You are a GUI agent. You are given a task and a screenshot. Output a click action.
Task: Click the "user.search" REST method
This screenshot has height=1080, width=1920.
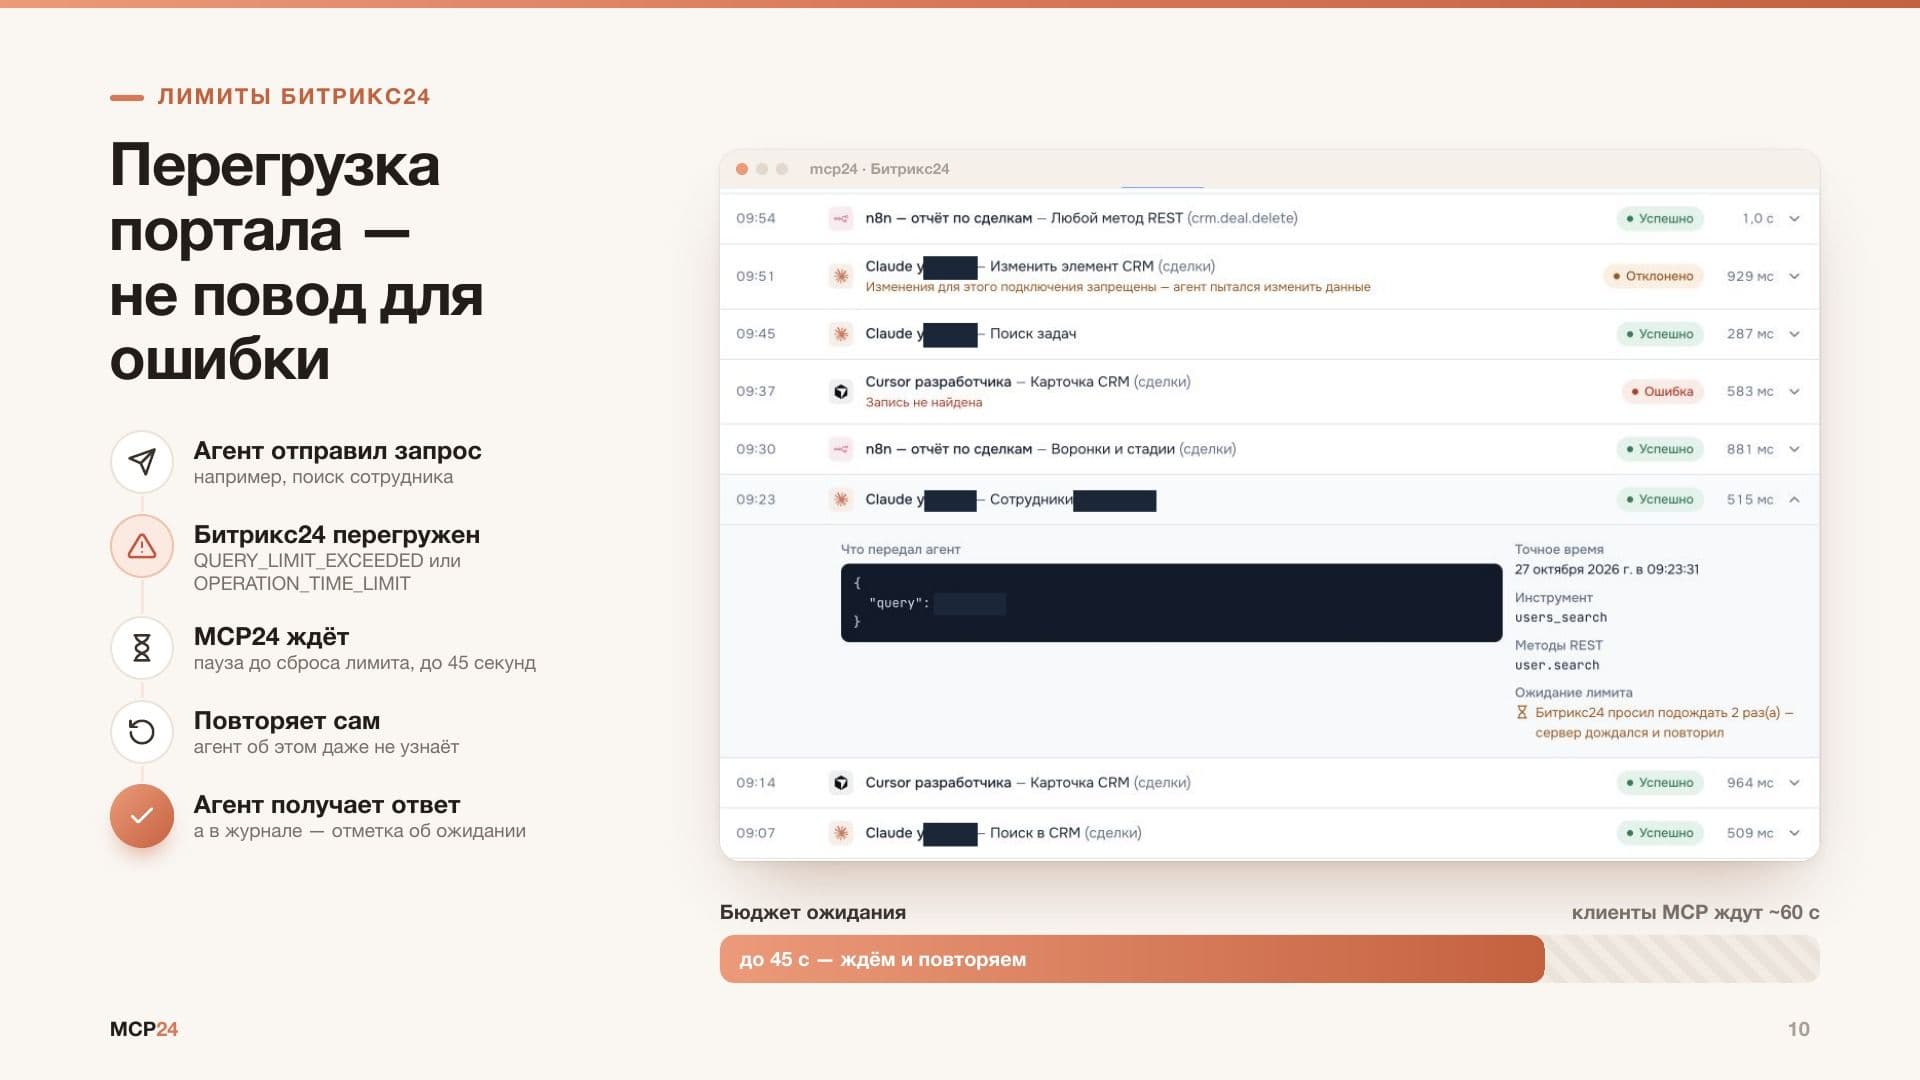1557,665
